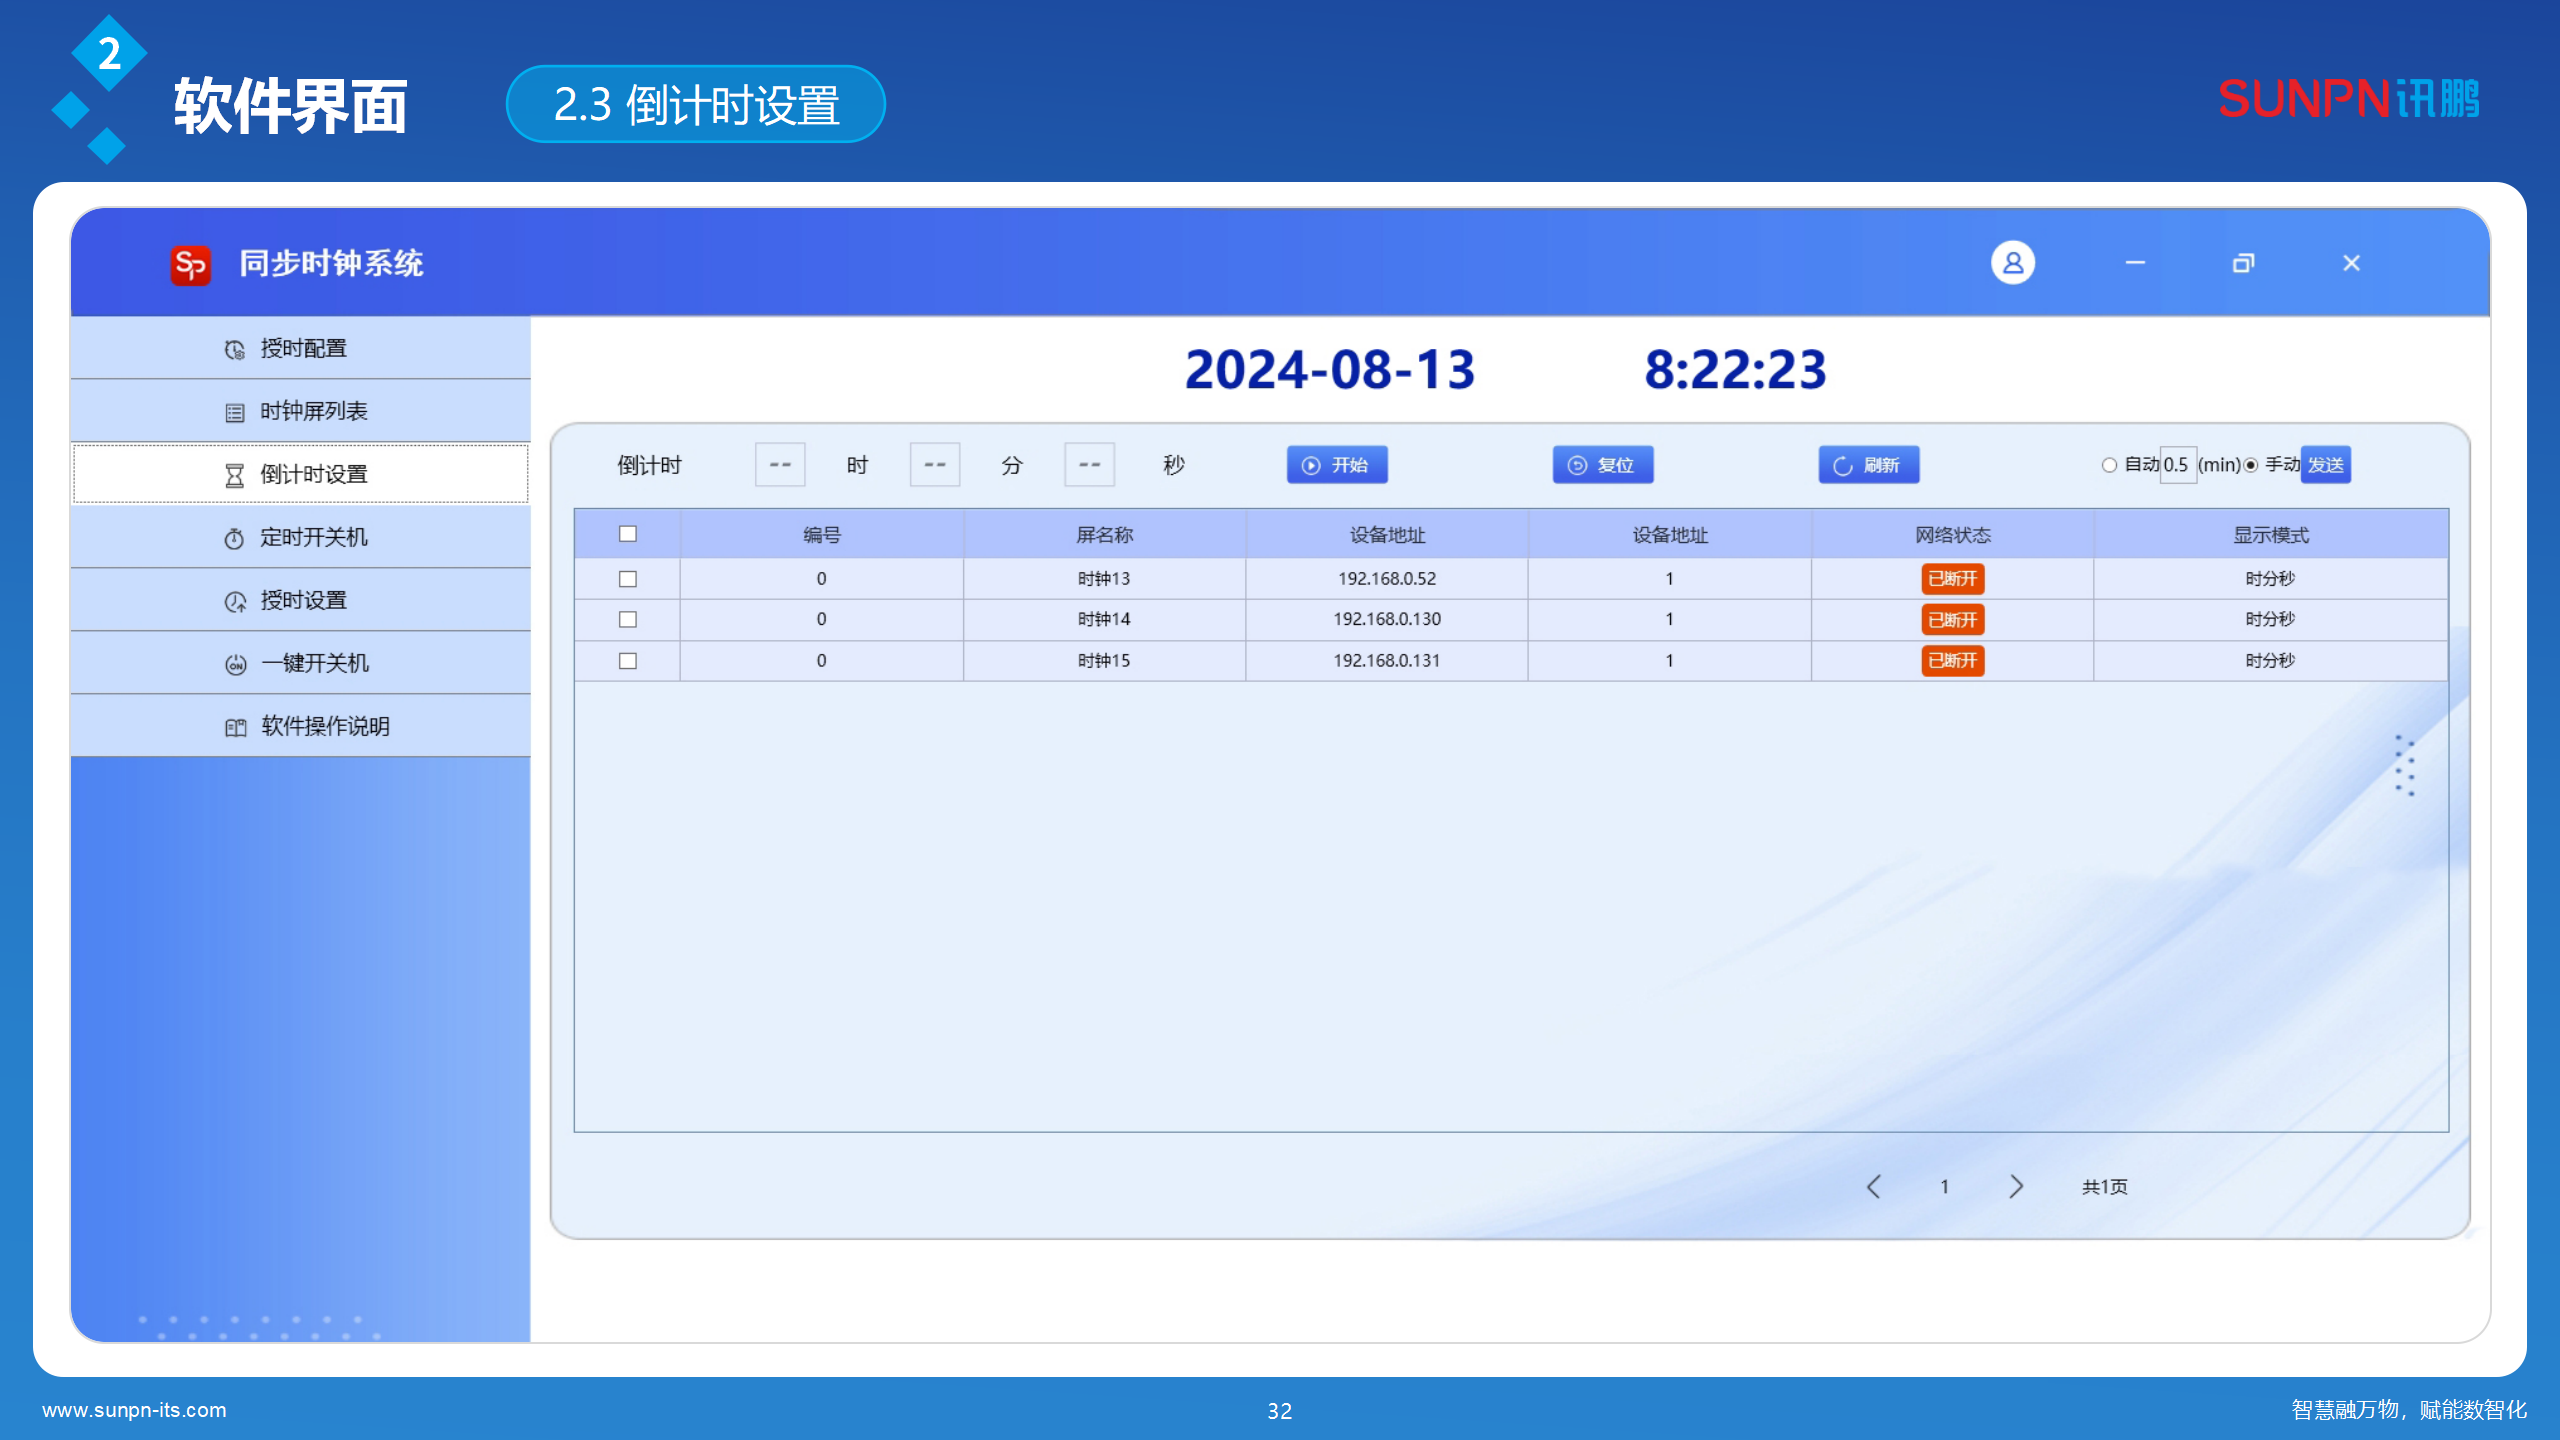Open the 软件操作说明 manual icon

point(233,726)
